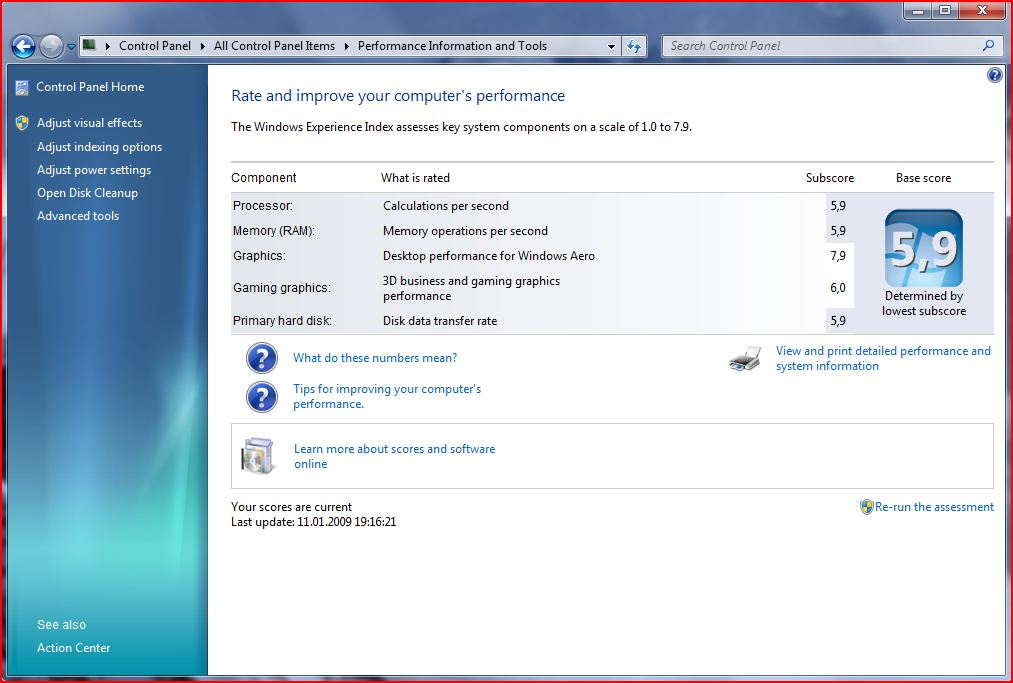Open Control Panel Home

pyautogui.click(x=90, y=87)
